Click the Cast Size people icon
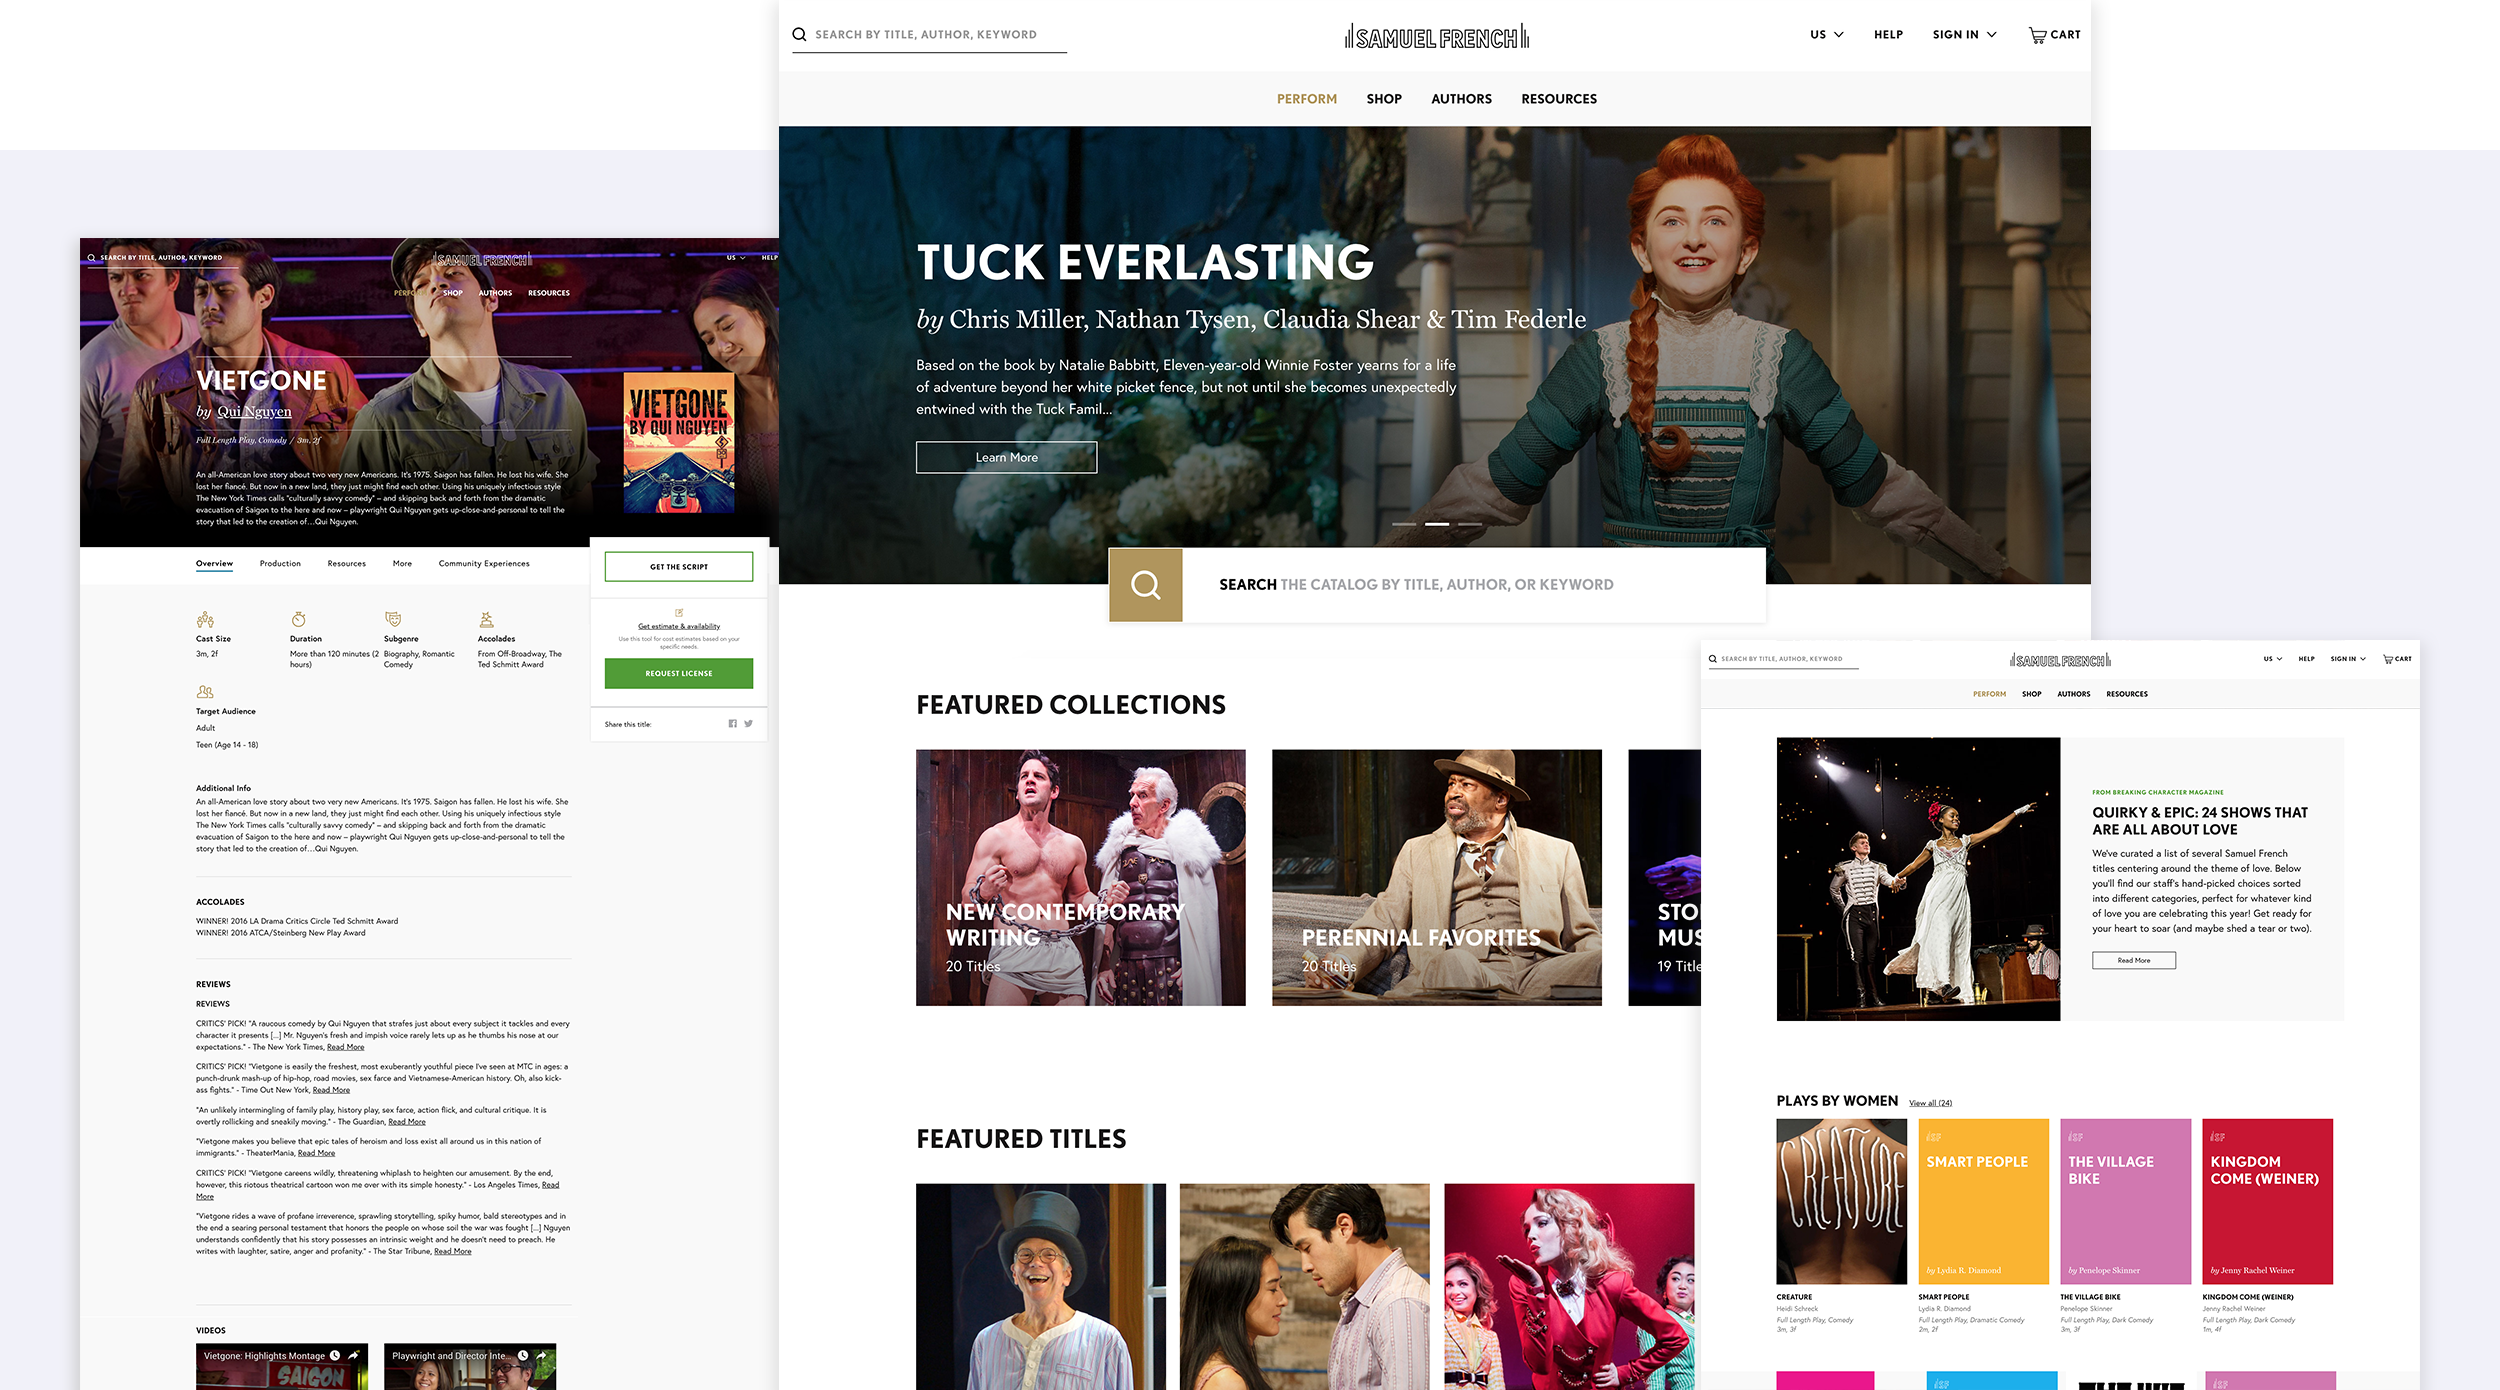This screenshot has width=2500, height=1390. pos(205,619)
